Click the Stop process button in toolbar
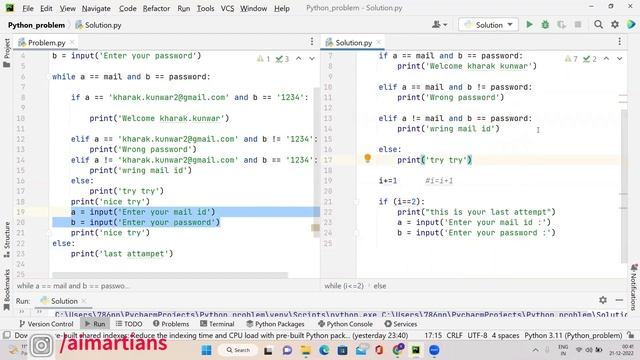This screenshot has width=640, height=360. (578, 25)
